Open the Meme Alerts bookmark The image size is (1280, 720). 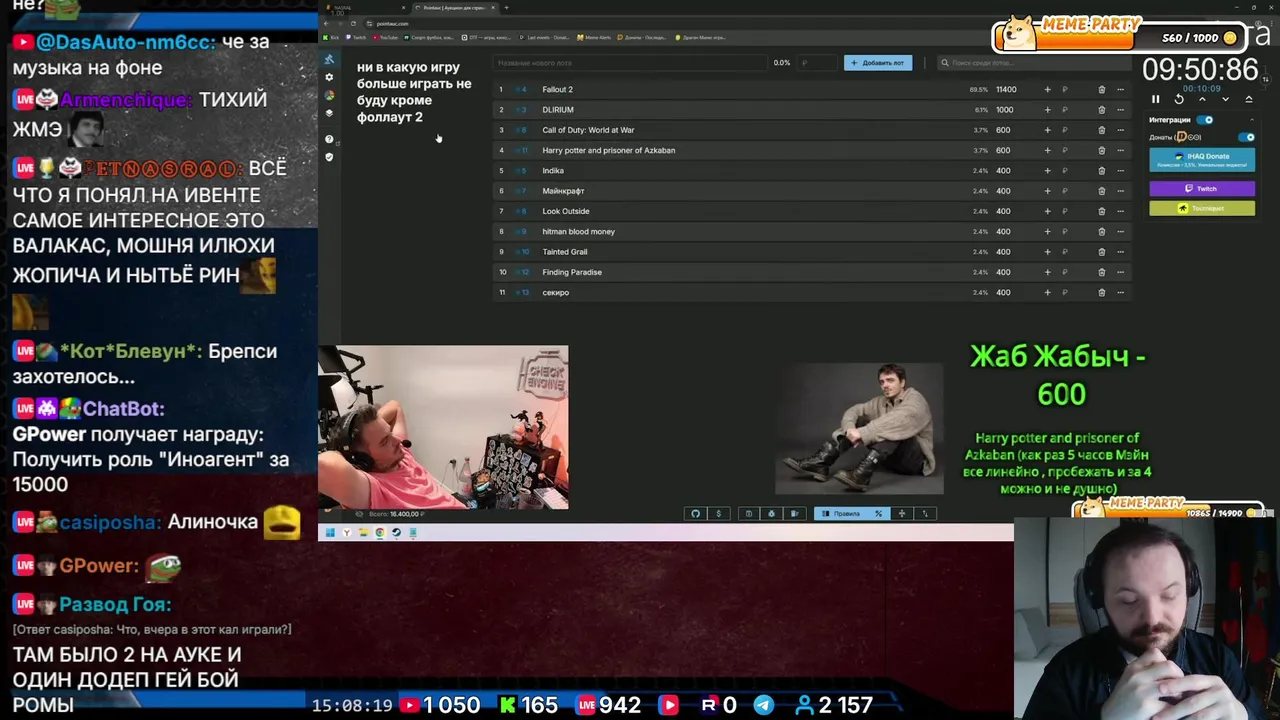[x=594, y=38]
